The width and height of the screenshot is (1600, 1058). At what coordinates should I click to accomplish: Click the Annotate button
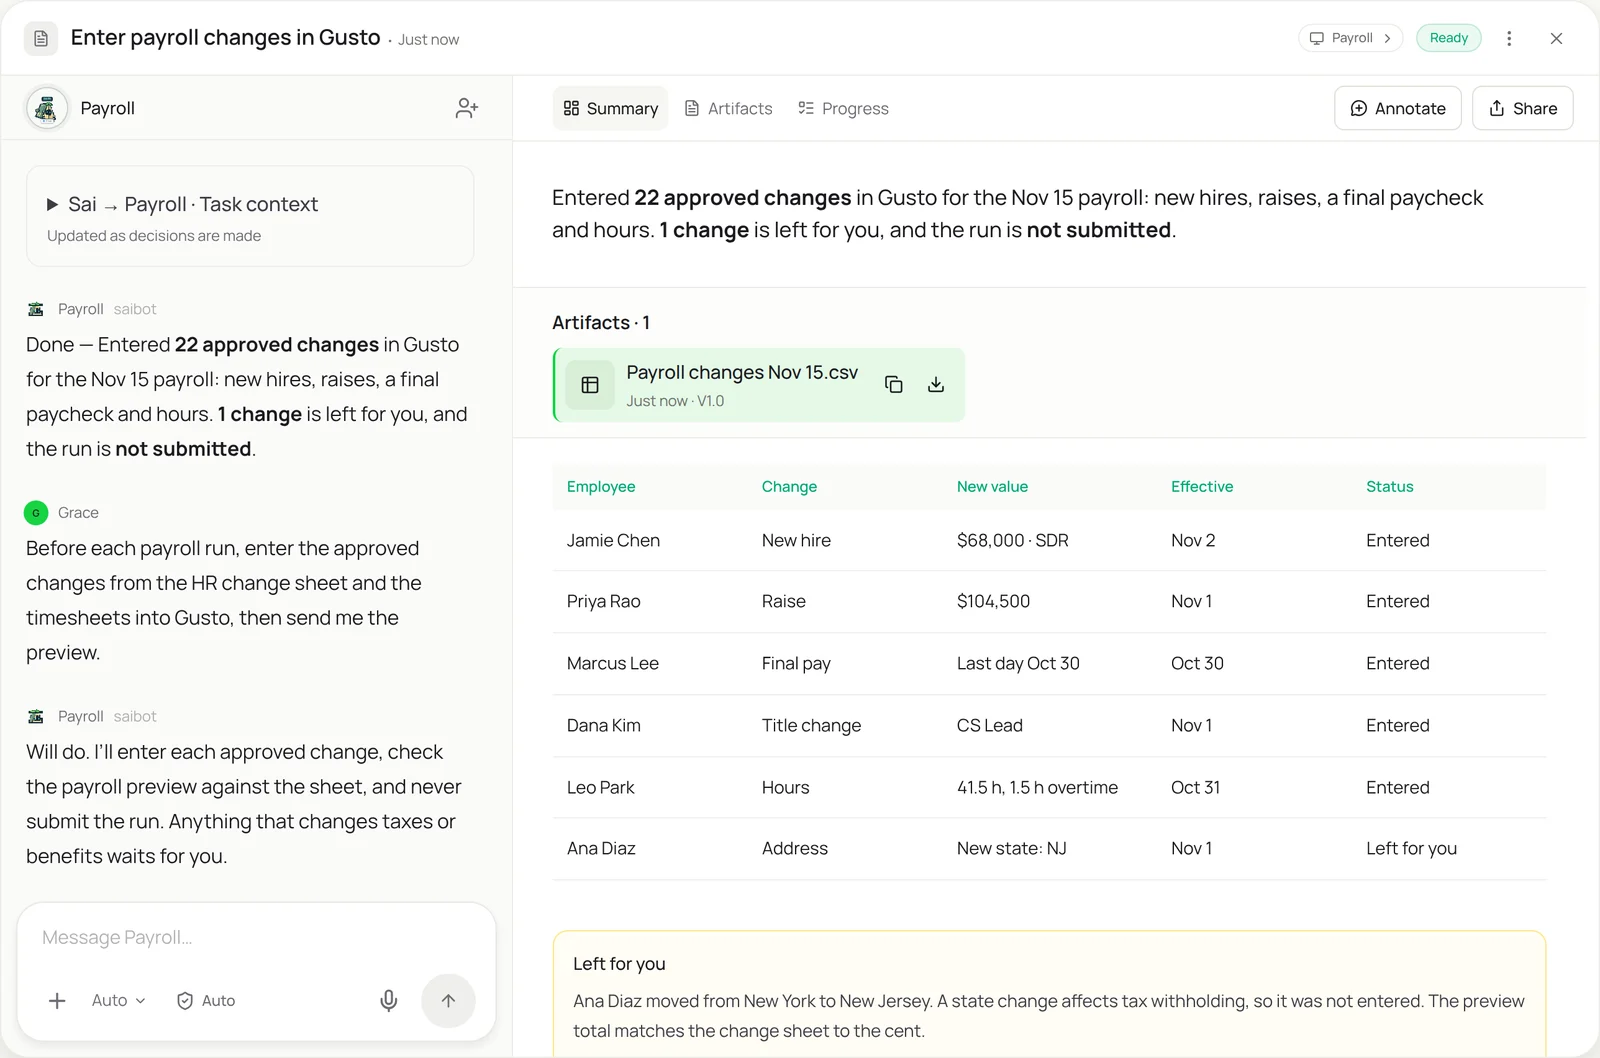(x=1398, y=108)
